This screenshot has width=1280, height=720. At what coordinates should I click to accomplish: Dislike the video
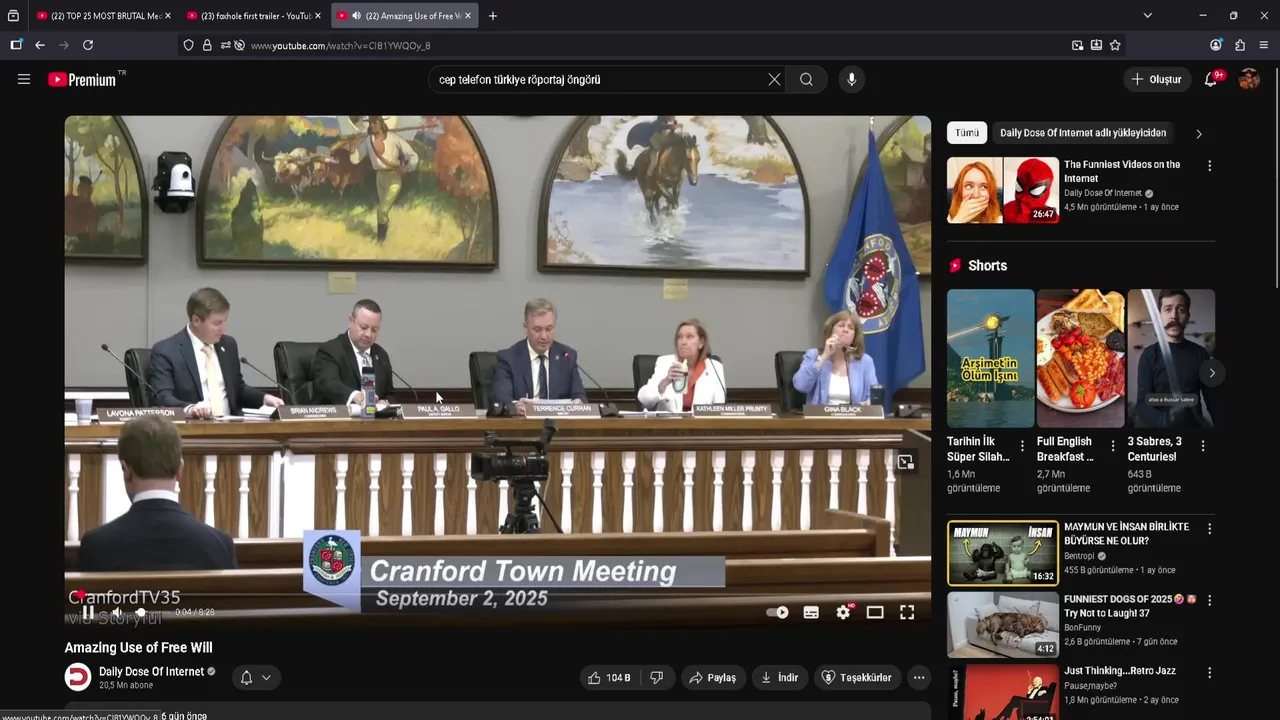tap(656, 677)
